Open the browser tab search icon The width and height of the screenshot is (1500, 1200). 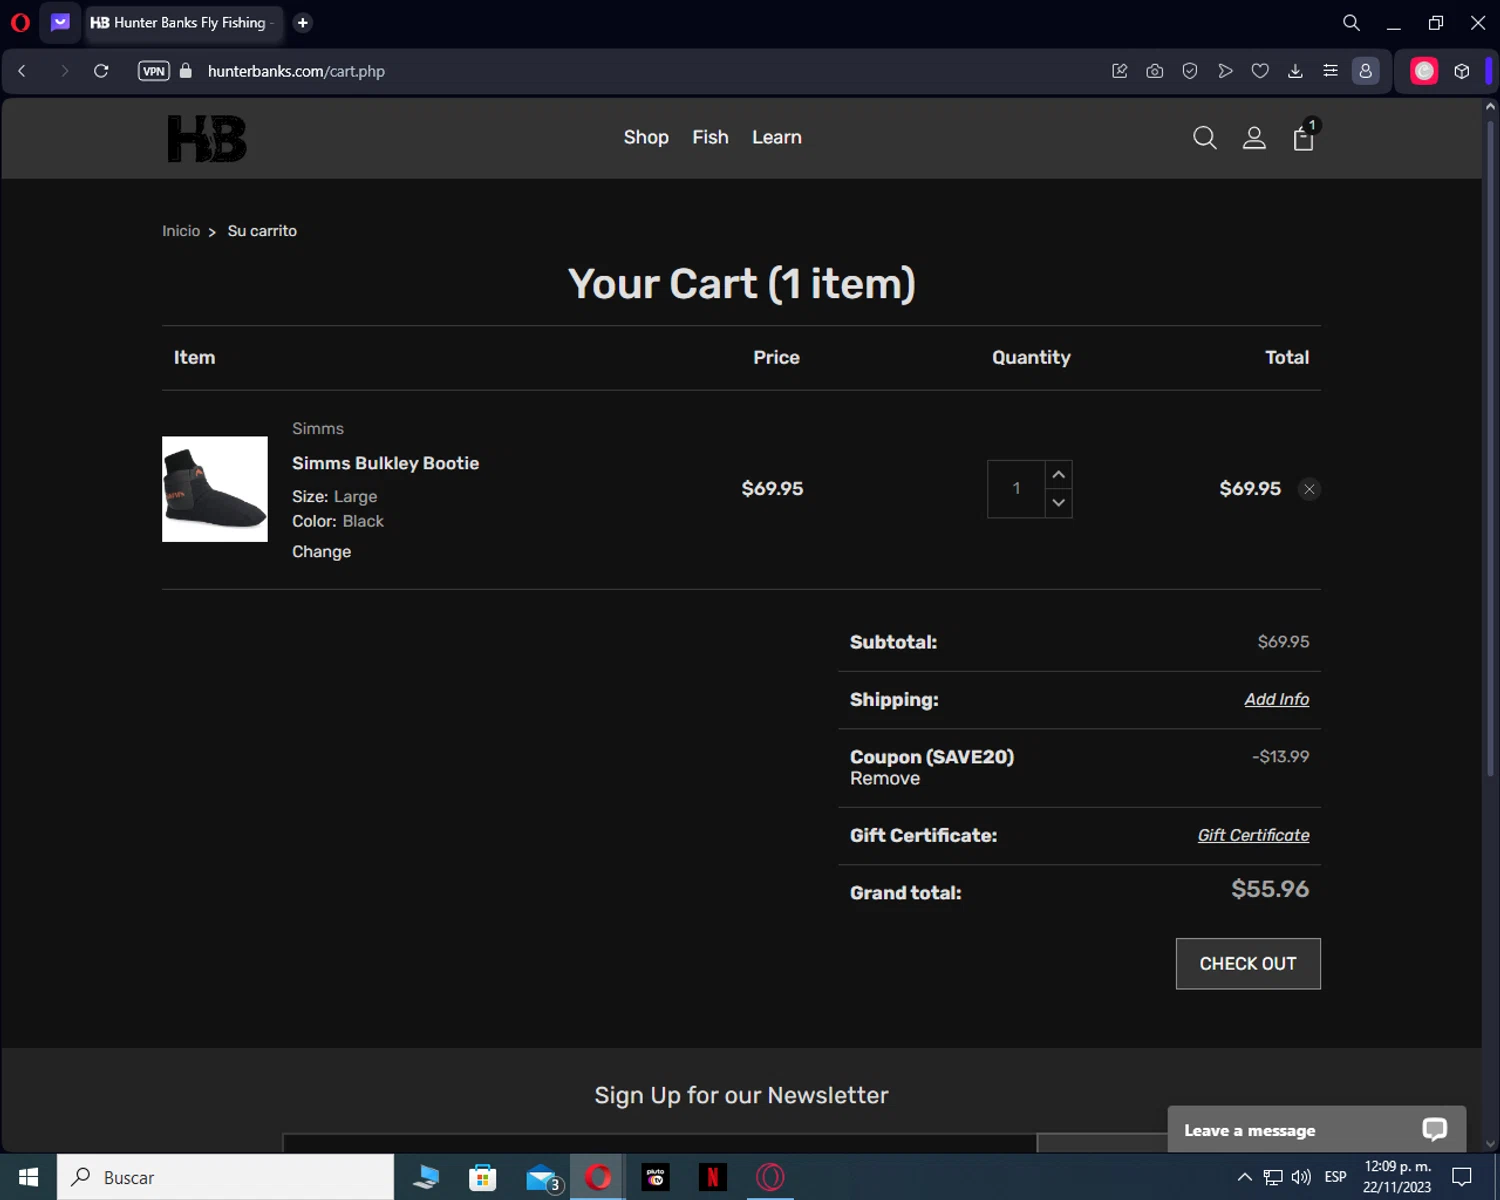(x=1351, y=22)
